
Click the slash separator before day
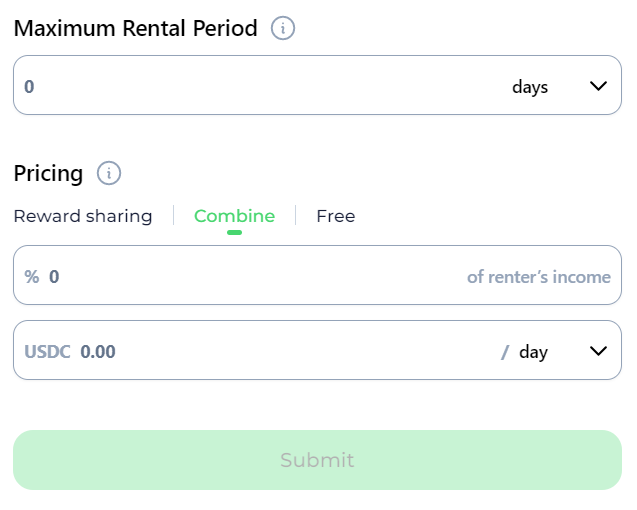click(505, 352)
